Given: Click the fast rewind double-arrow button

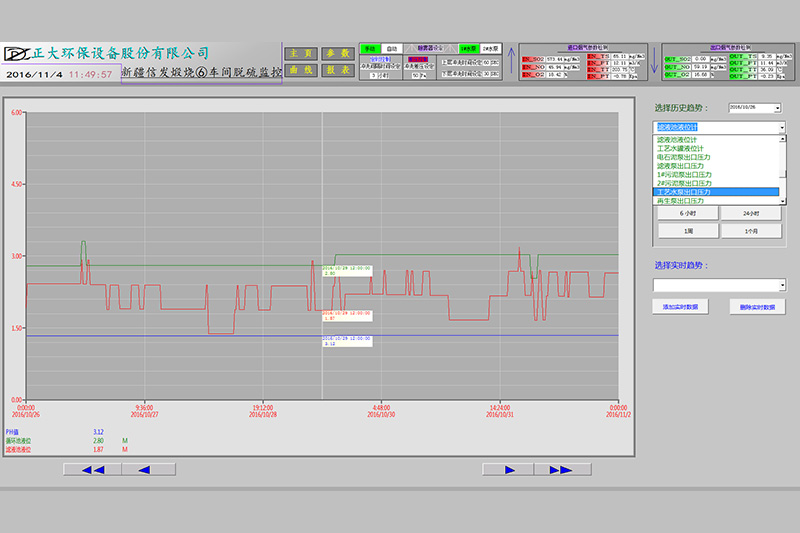Looking at the screenshot, I should coord(92,469).
